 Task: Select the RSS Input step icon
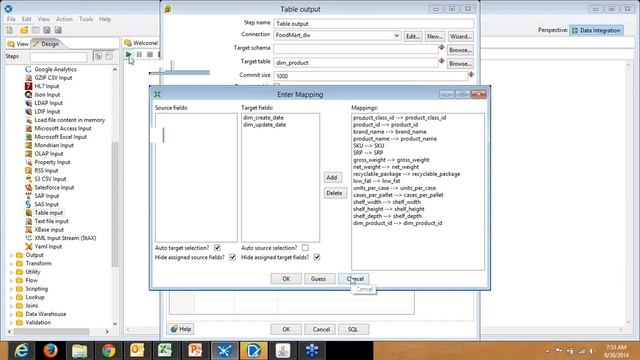tap(28, 171)
